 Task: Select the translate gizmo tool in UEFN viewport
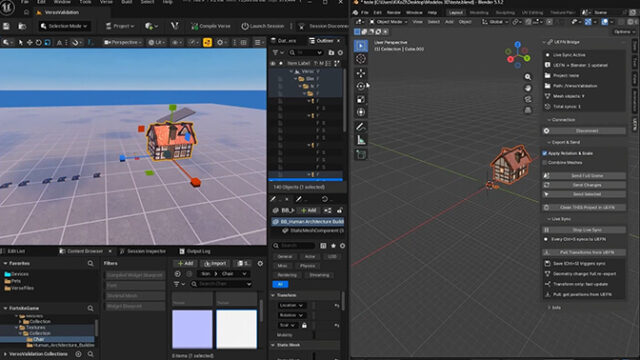coord(29,42)
